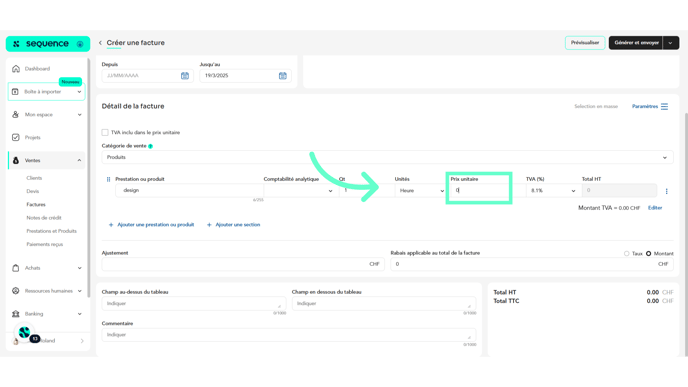Viewport: 688px width, 387px height.
Task: Open the Unités Heure dropdown
Action: coord(420,190)
